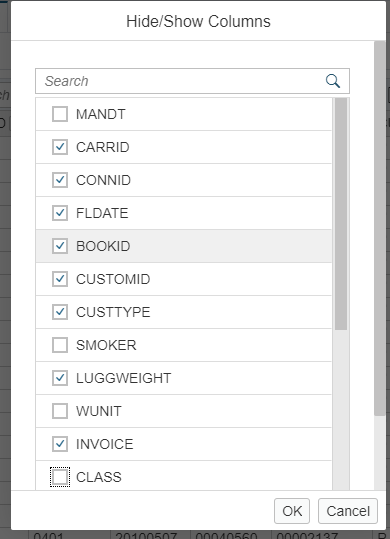
Task: Uncheck the CUSTTYPE column checkbox
Action: (60, 312)
